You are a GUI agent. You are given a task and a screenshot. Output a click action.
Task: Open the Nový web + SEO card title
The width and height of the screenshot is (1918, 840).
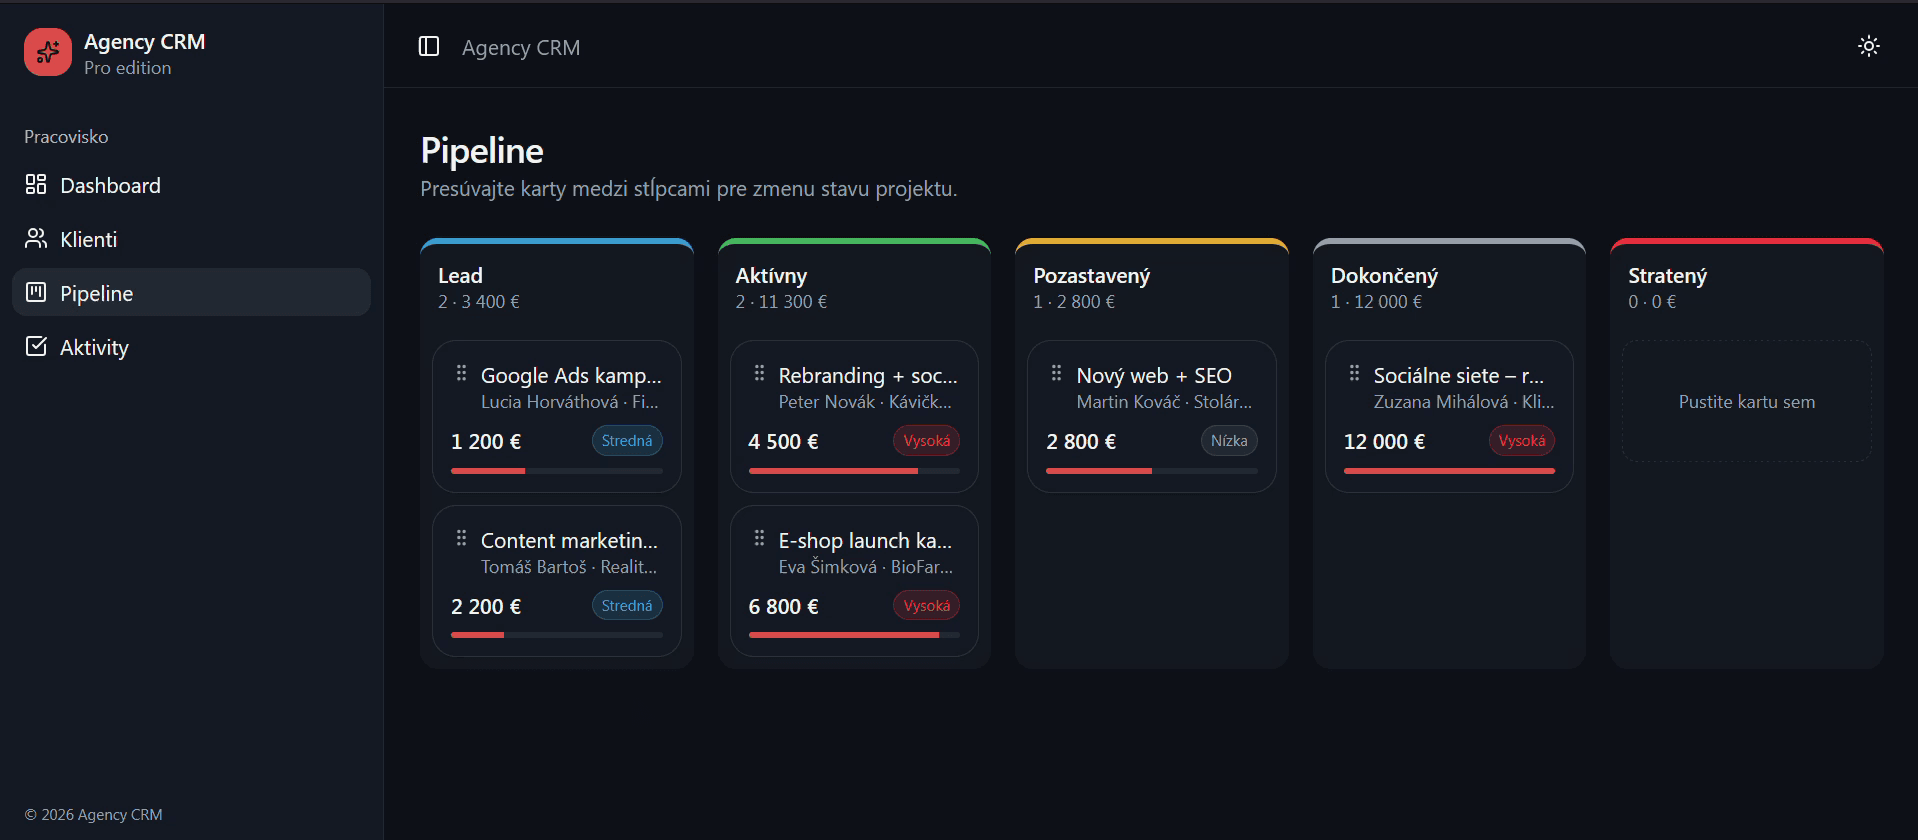coord(1154,376)
